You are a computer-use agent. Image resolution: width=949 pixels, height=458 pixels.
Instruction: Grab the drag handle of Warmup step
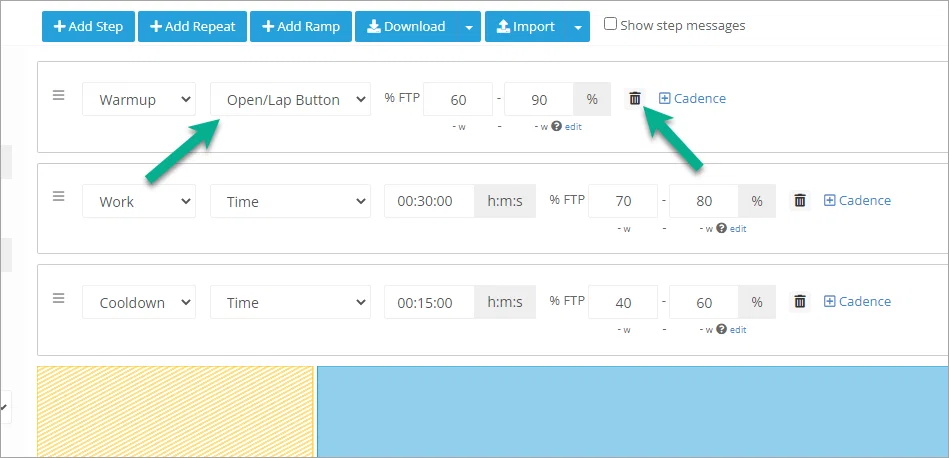coord(58,95)
